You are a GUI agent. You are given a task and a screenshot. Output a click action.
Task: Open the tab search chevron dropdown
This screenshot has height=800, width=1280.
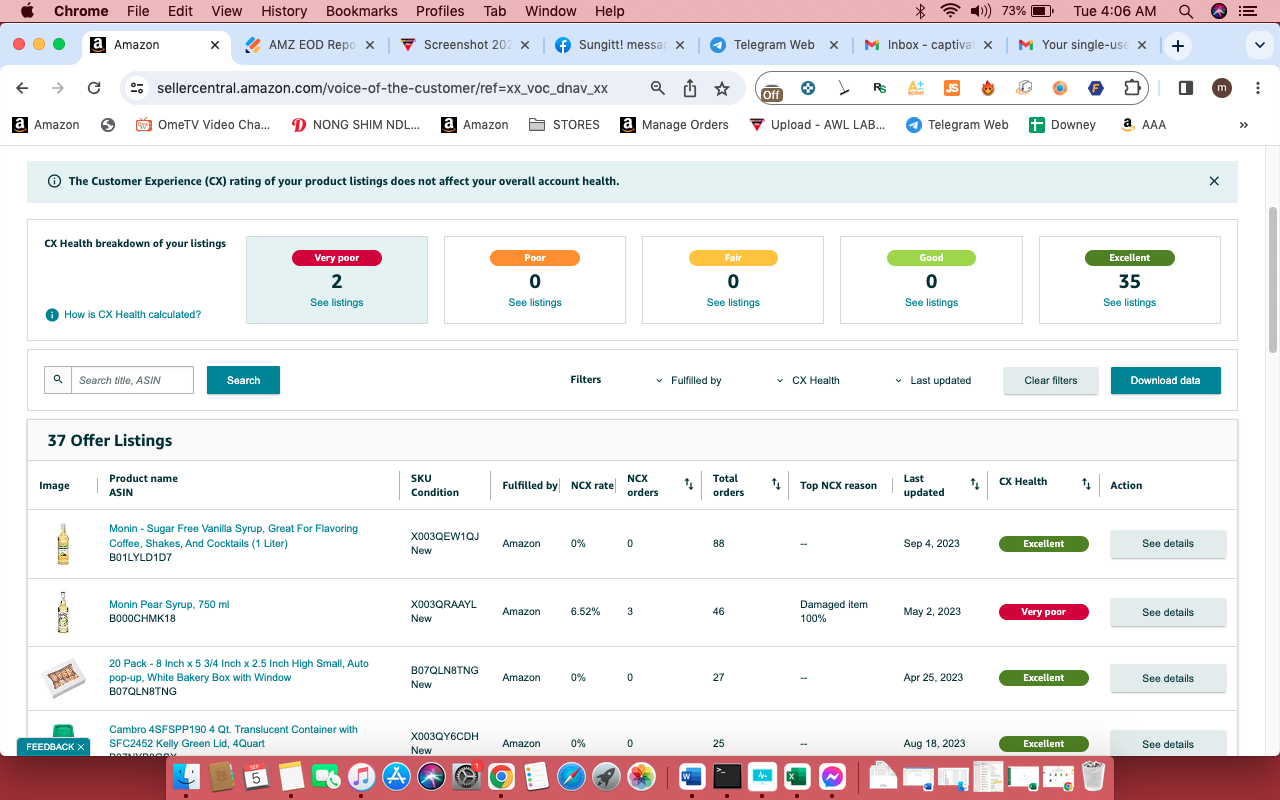coord(1259,46)
